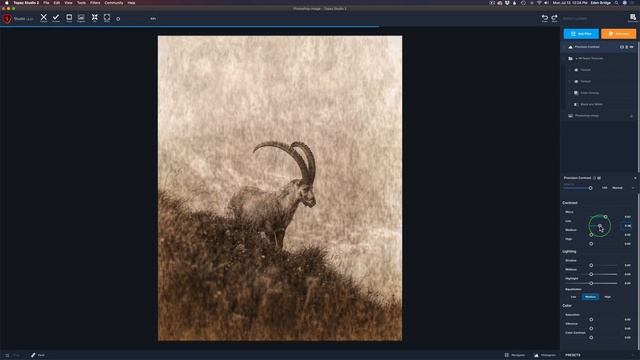This screenshot has height=360, width=640.
Task: Click the Wi-Fi icon in menu bar
Action: tap(539, 3)
